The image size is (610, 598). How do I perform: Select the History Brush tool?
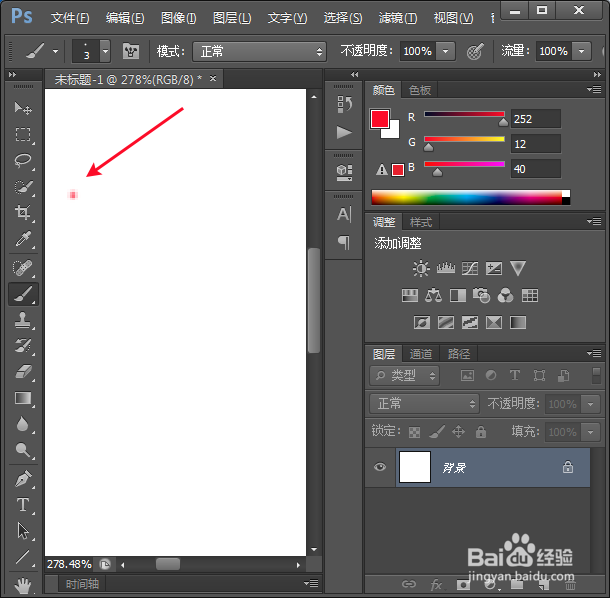tap(23, 346)
